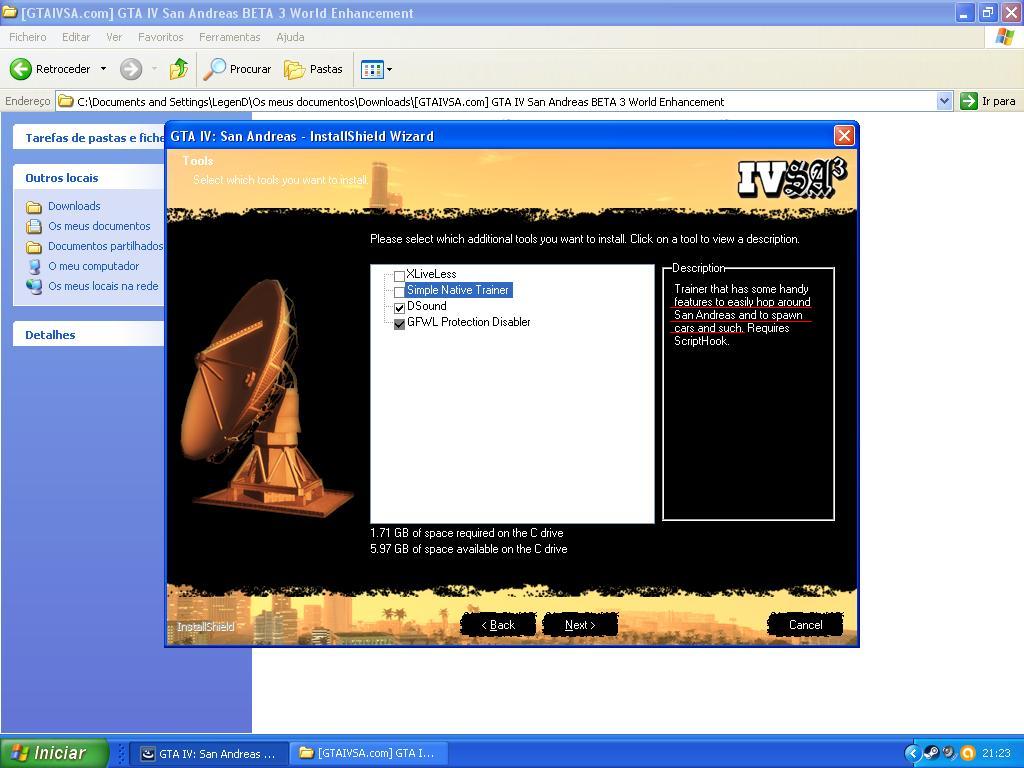Click the address bar folder icon
This screenshot has width=1024, height=768.
pos(65,101)
